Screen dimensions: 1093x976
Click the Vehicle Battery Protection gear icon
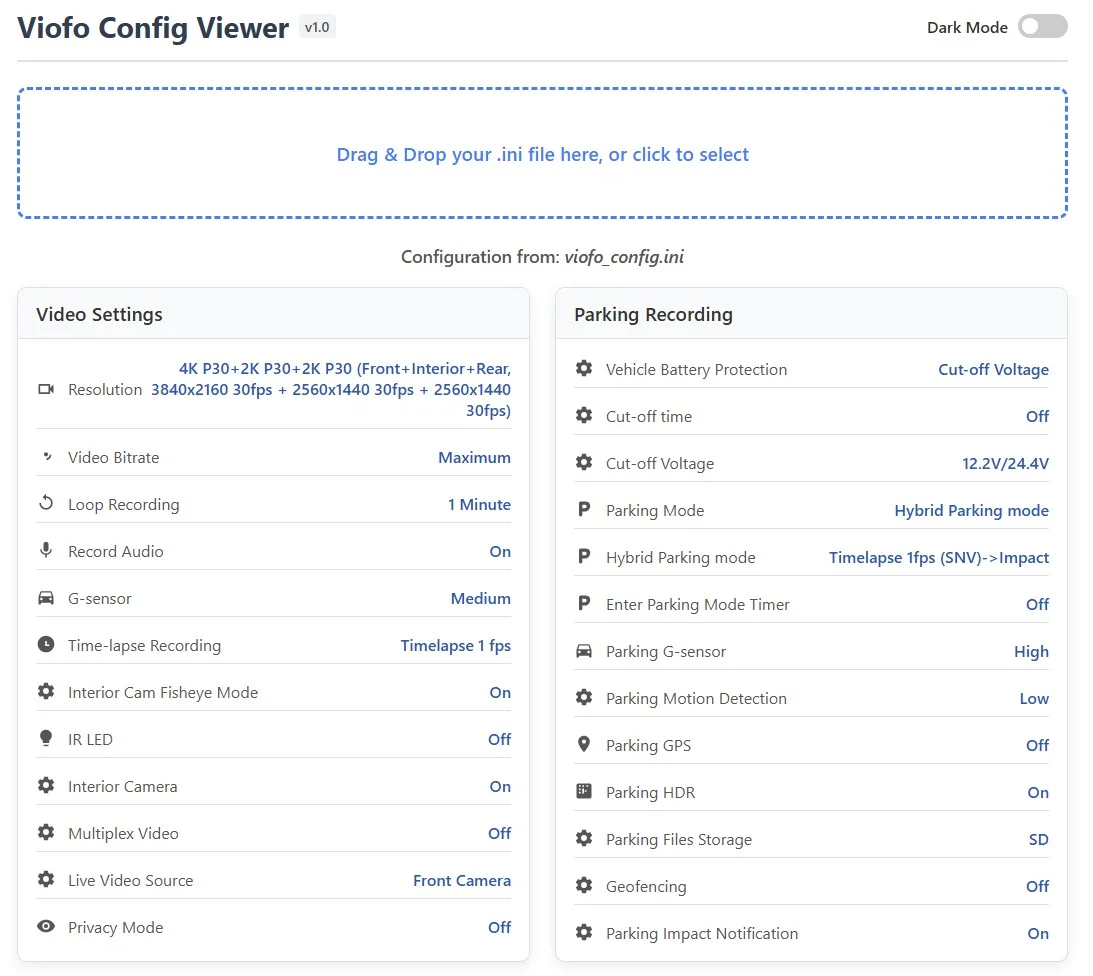pos(584,368)
